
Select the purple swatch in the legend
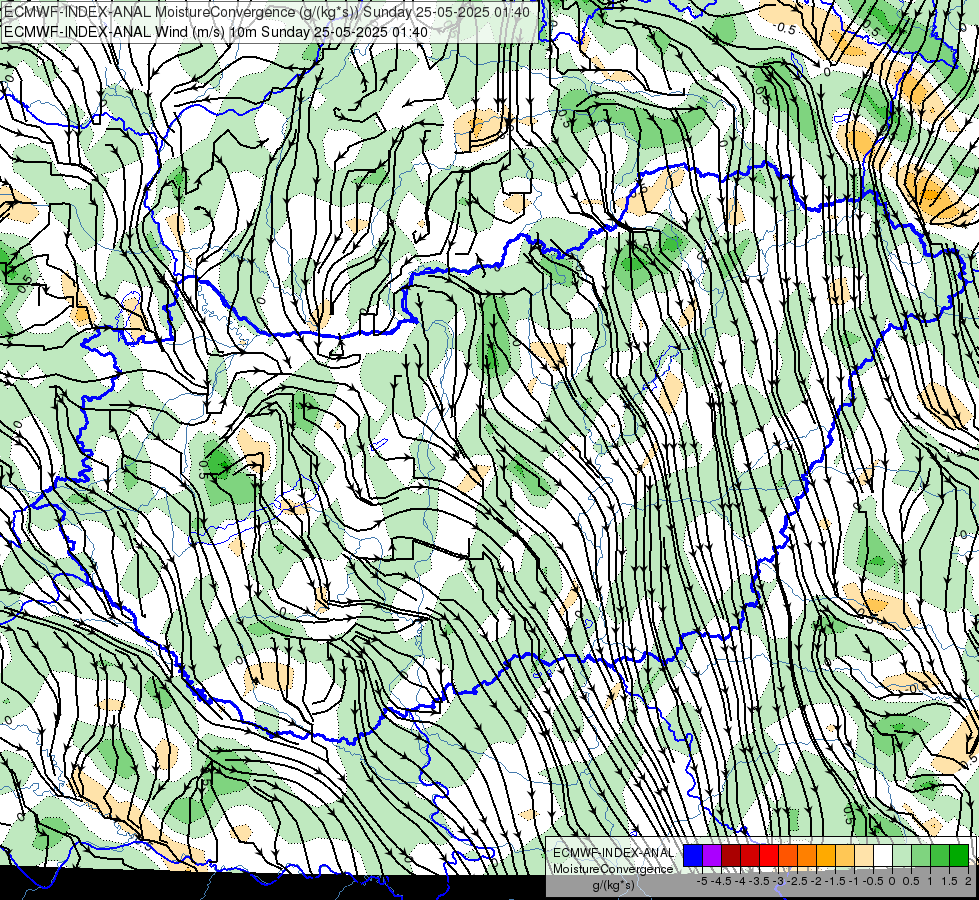point(712,855)
